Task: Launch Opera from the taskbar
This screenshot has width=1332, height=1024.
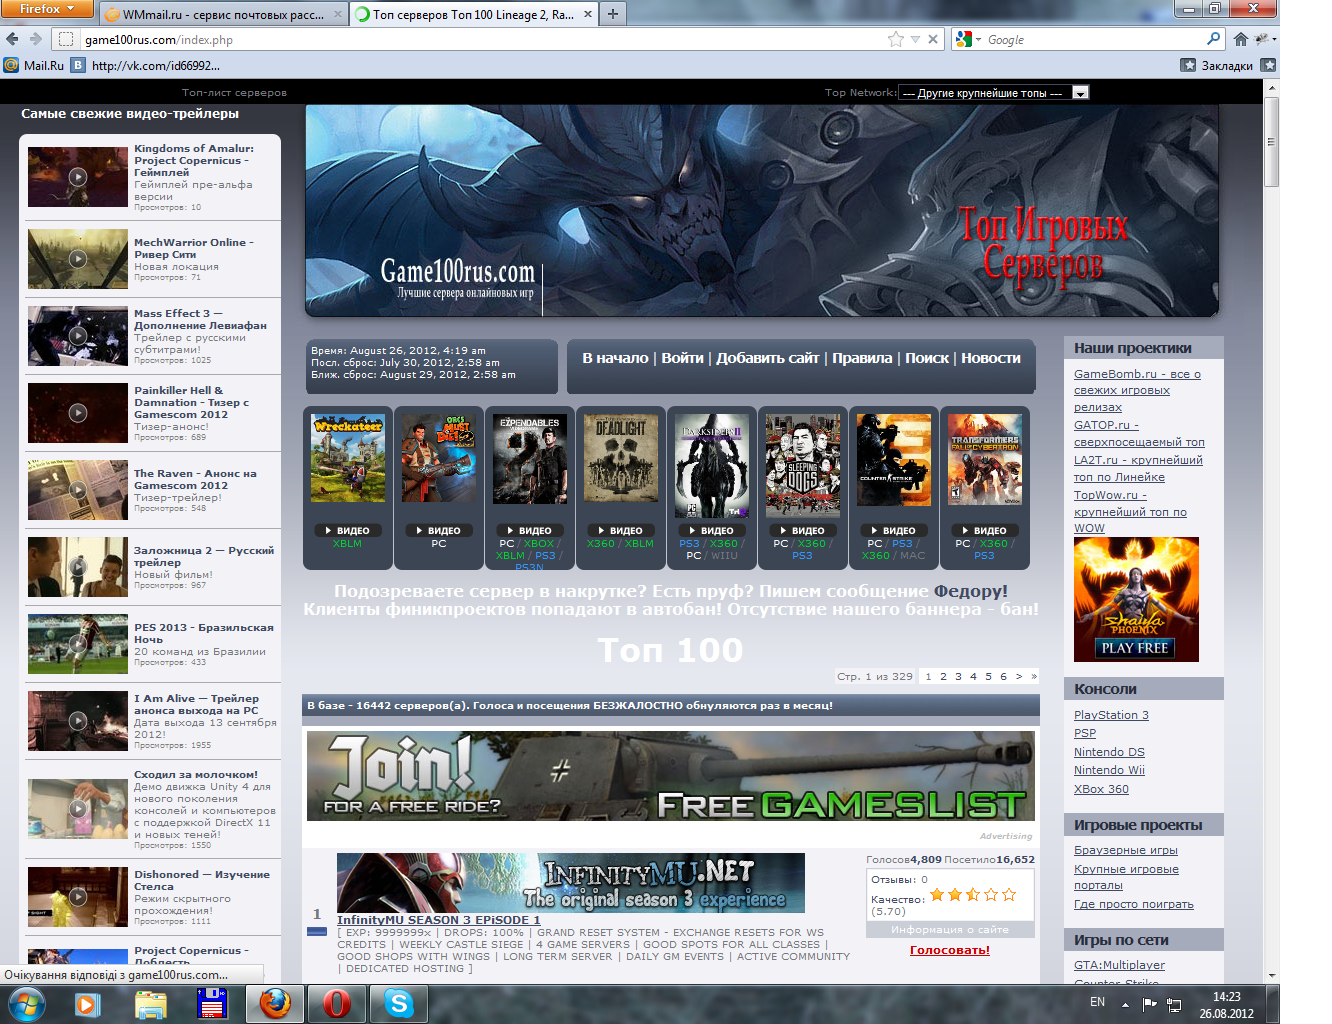Action: point(336,1003)
